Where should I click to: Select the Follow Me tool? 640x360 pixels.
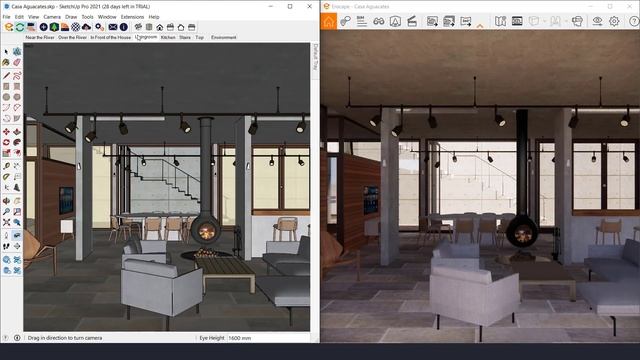point(17,142)
